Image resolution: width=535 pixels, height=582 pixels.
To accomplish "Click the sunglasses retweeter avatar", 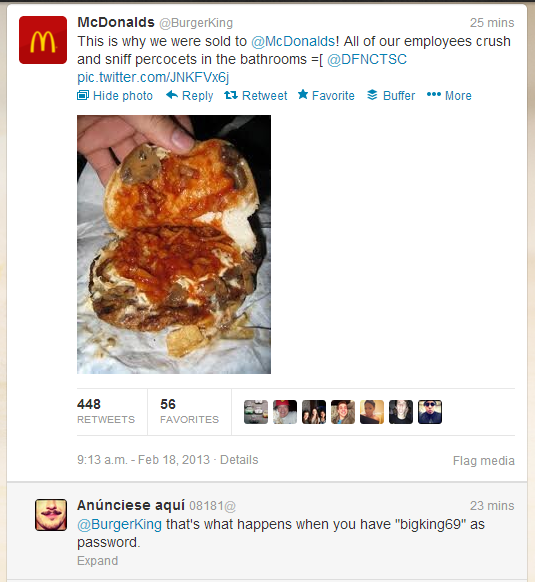I will [x=430, y=412].
